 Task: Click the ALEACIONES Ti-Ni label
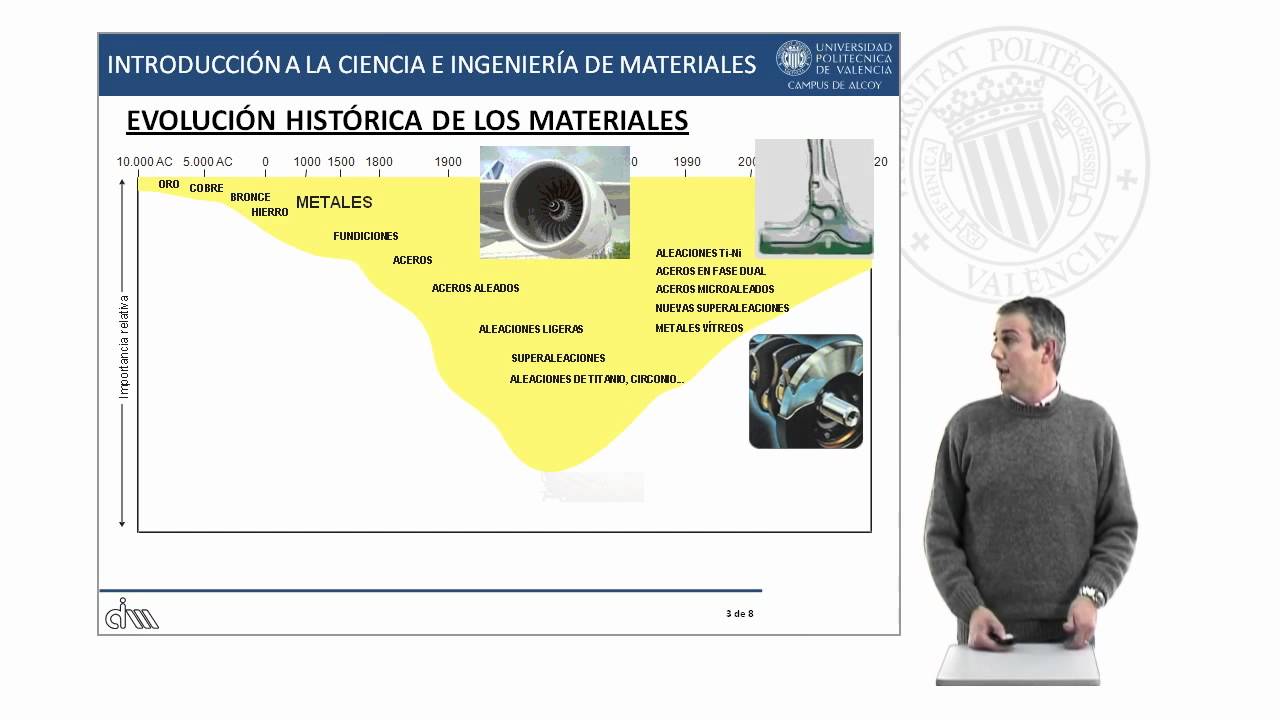(x=698, y=253)
